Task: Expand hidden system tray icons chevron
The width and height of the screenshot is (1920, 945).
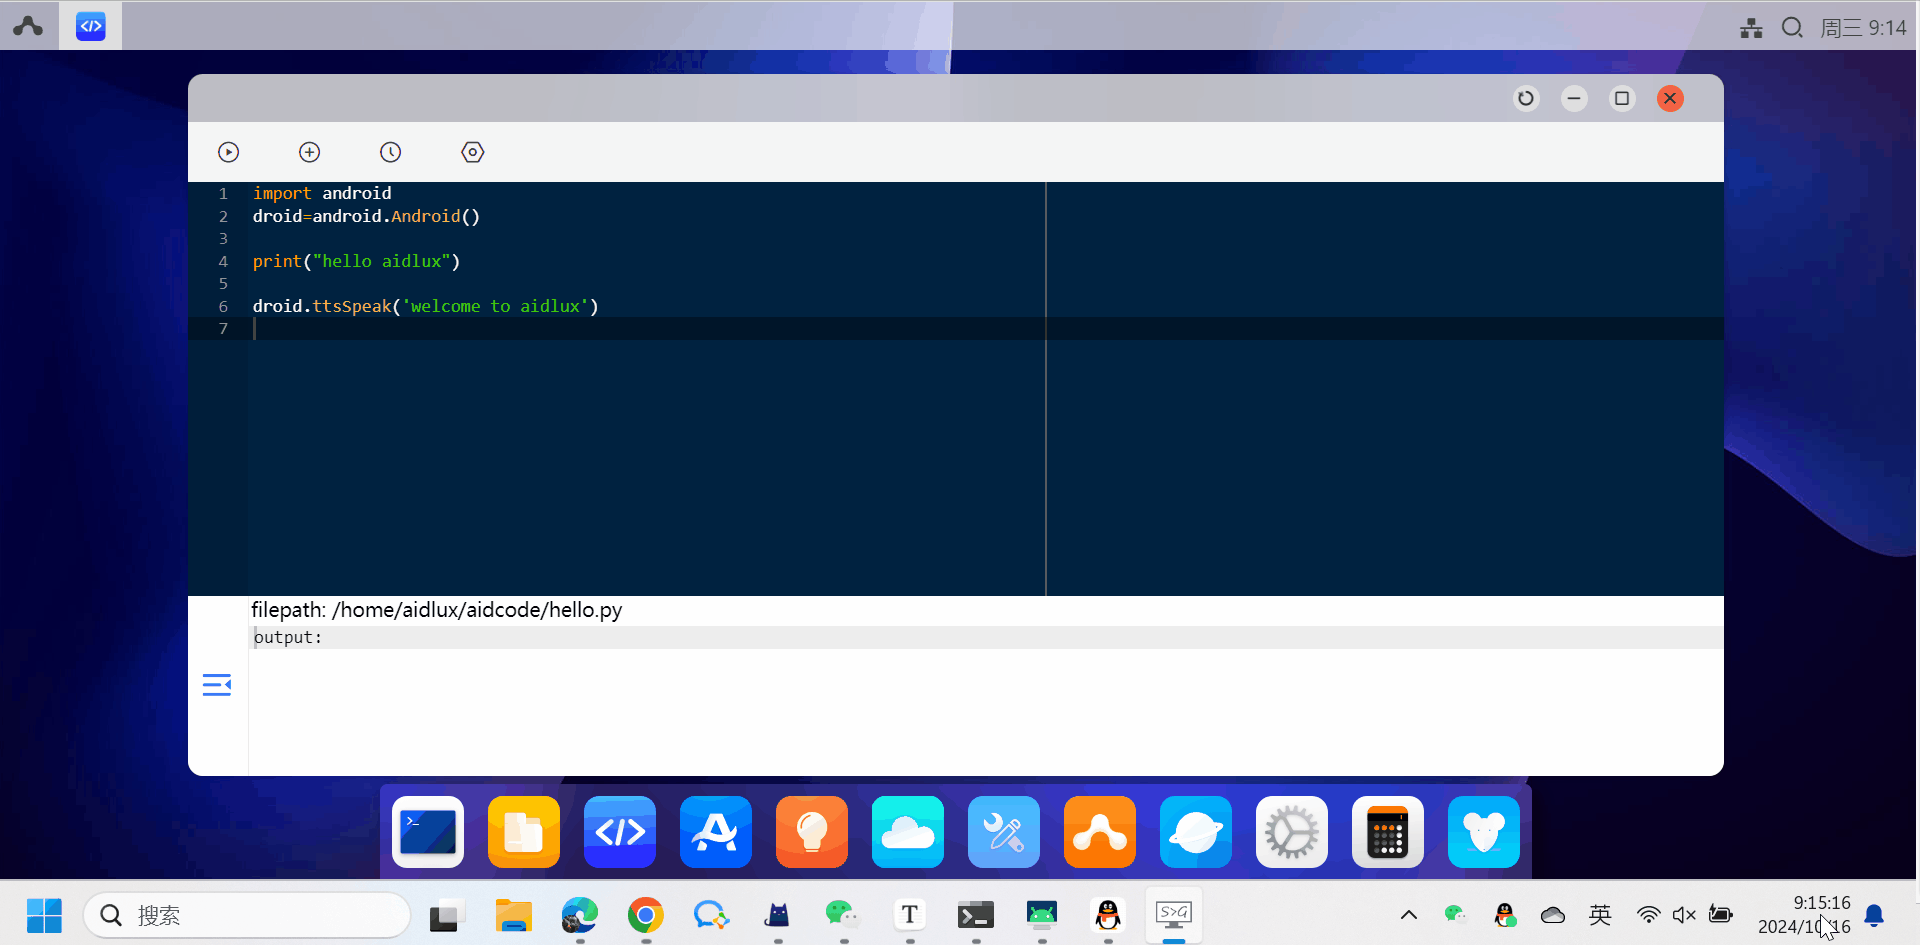Action: 1408,915
